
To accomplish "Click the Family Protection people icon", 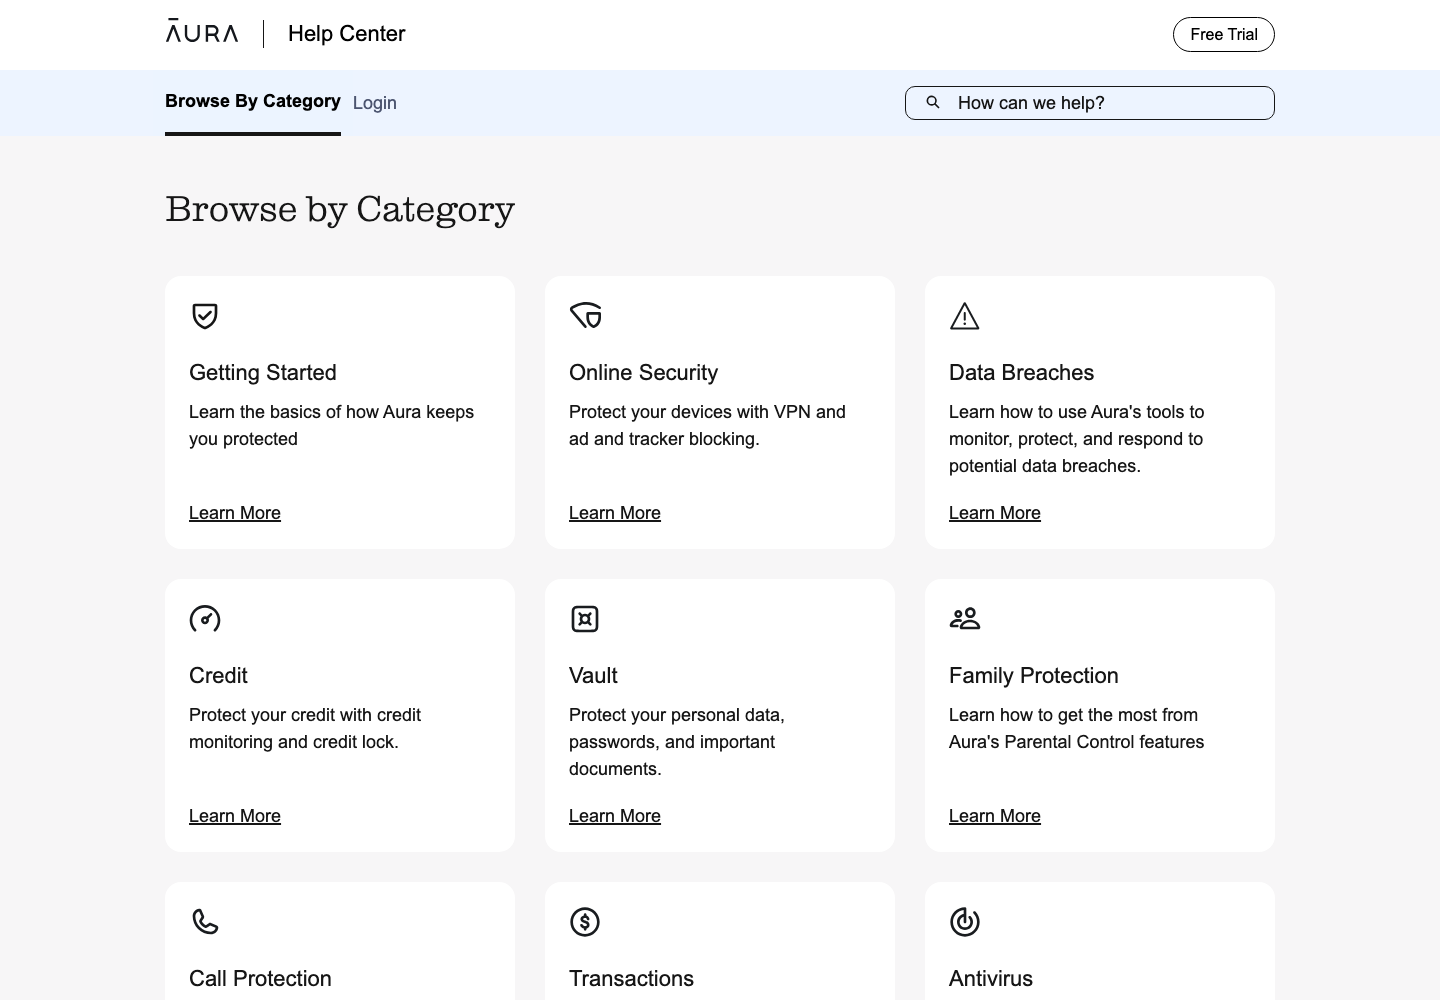I will [965, 619].
